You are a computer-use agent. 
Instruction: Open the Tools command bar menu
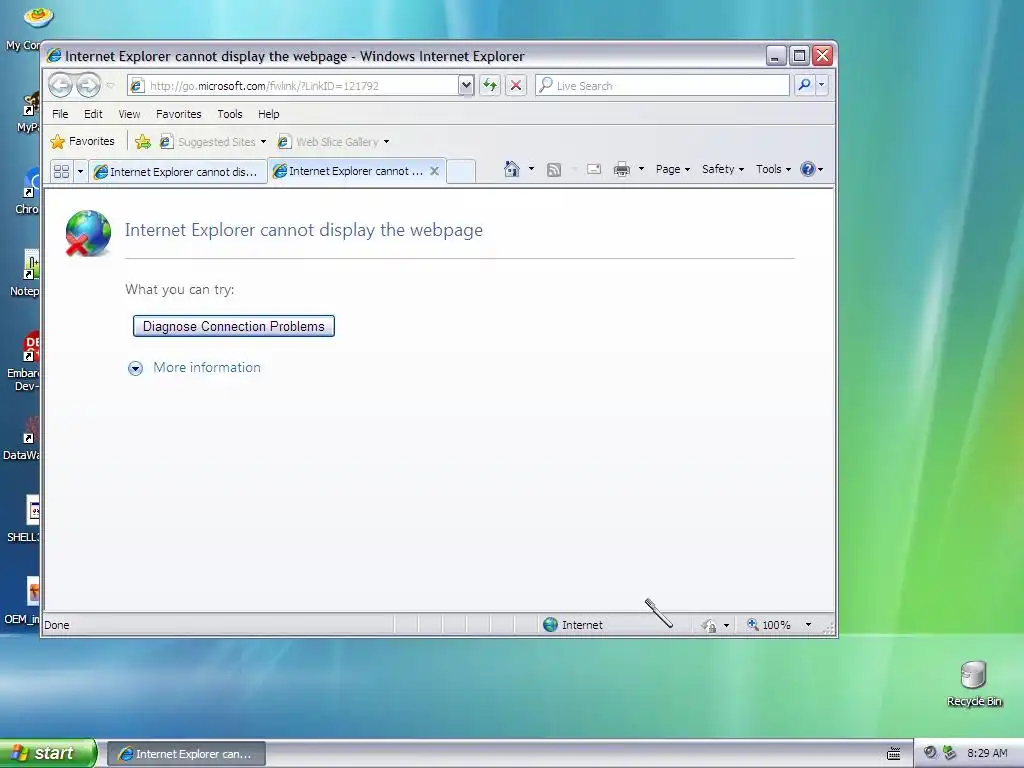point(773,169)
